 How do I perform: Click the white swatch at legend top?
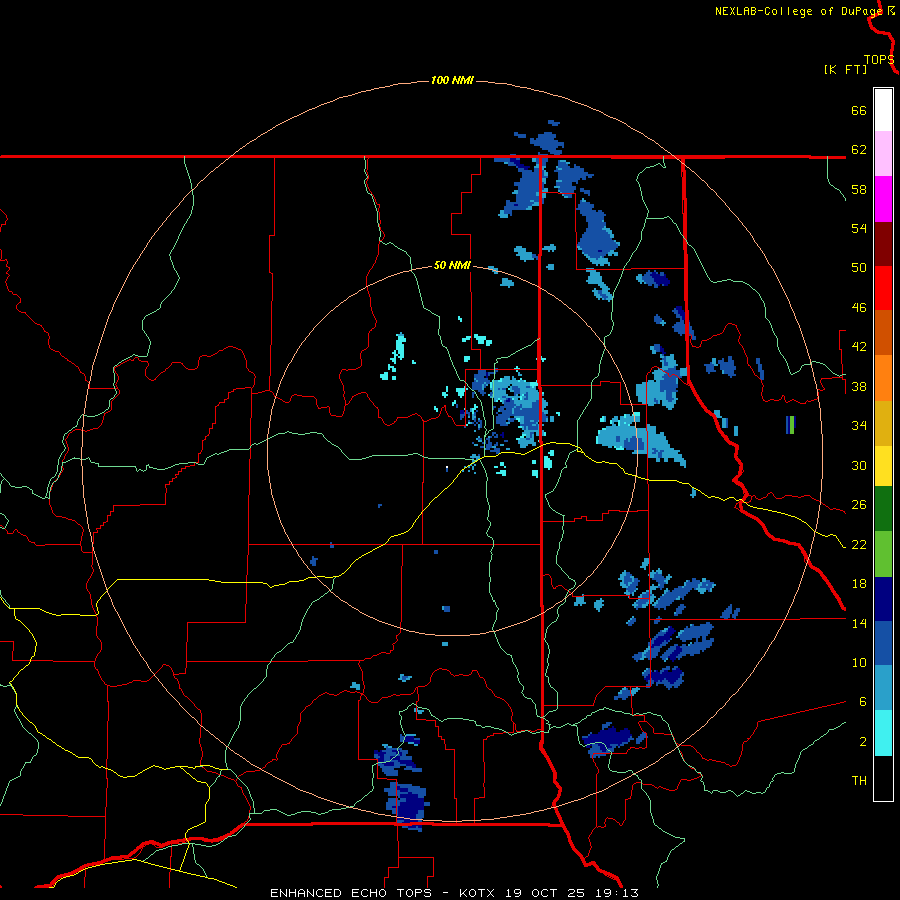[883, 110]
